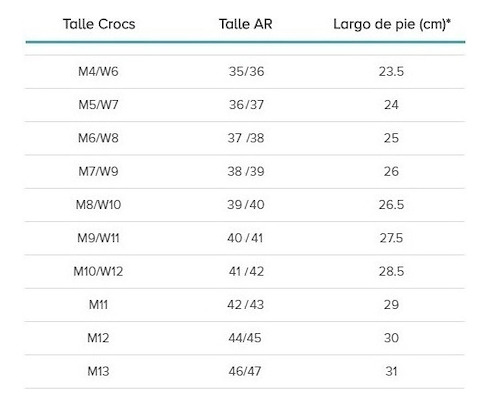The height and width of the screenshot is (407, 489).
Task: Click the Talle AR column header
Action: coord(246,24)
